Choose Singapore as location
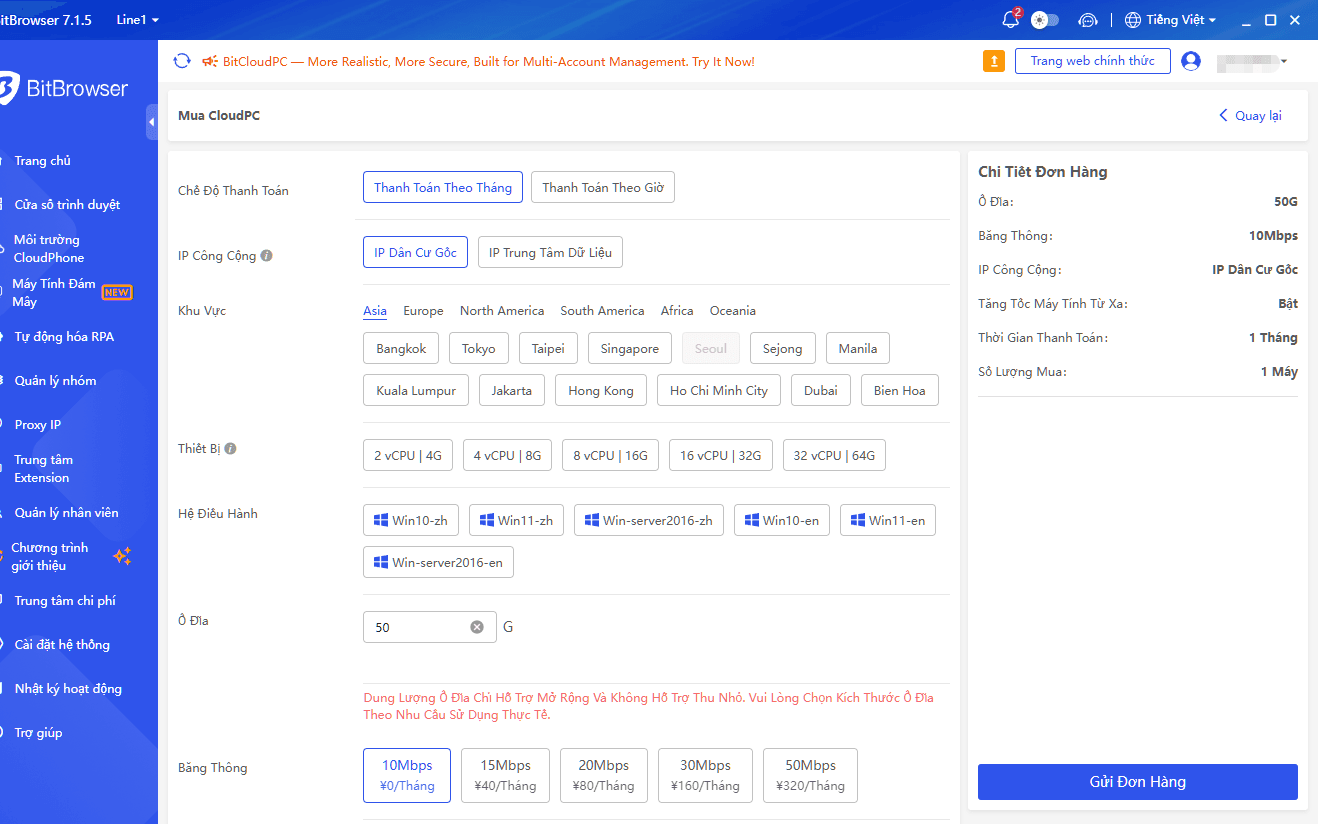Viewport: 1318px width, 824px height. click(630, 349)
